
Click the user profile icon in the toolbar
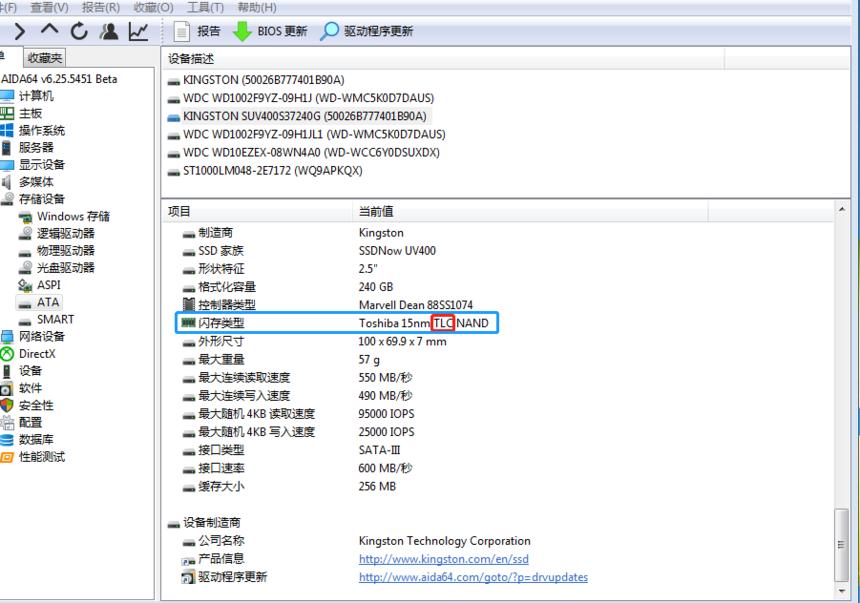click(x=110, y=30)
